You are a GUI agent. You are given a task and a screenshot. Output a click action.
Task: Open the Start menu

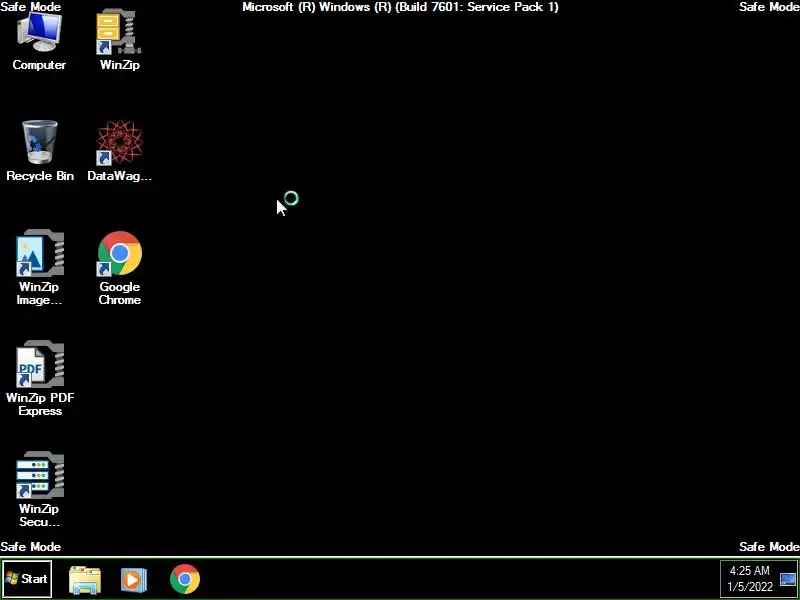coord(27,579)
